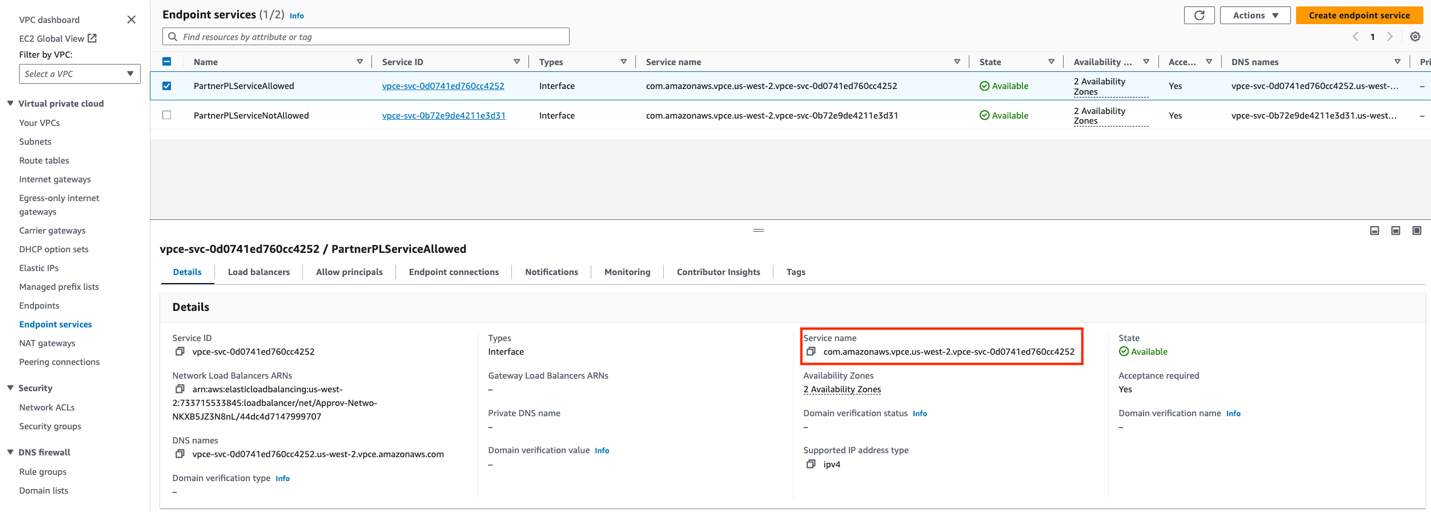This screenshot has width=1431, height=512.
Task: Open the Notifications tab
Action: pos(552,272)
